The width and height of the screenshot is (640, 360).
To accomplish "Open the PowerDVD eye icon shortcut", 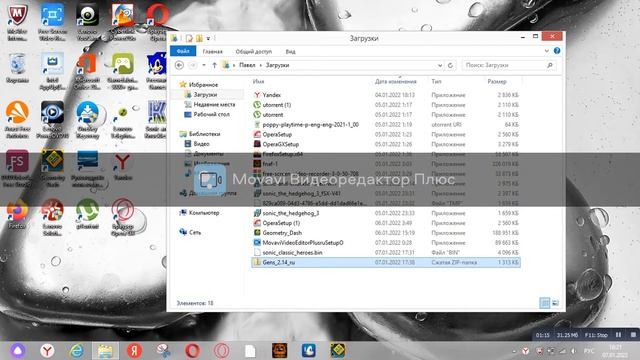I will (52, 120).
